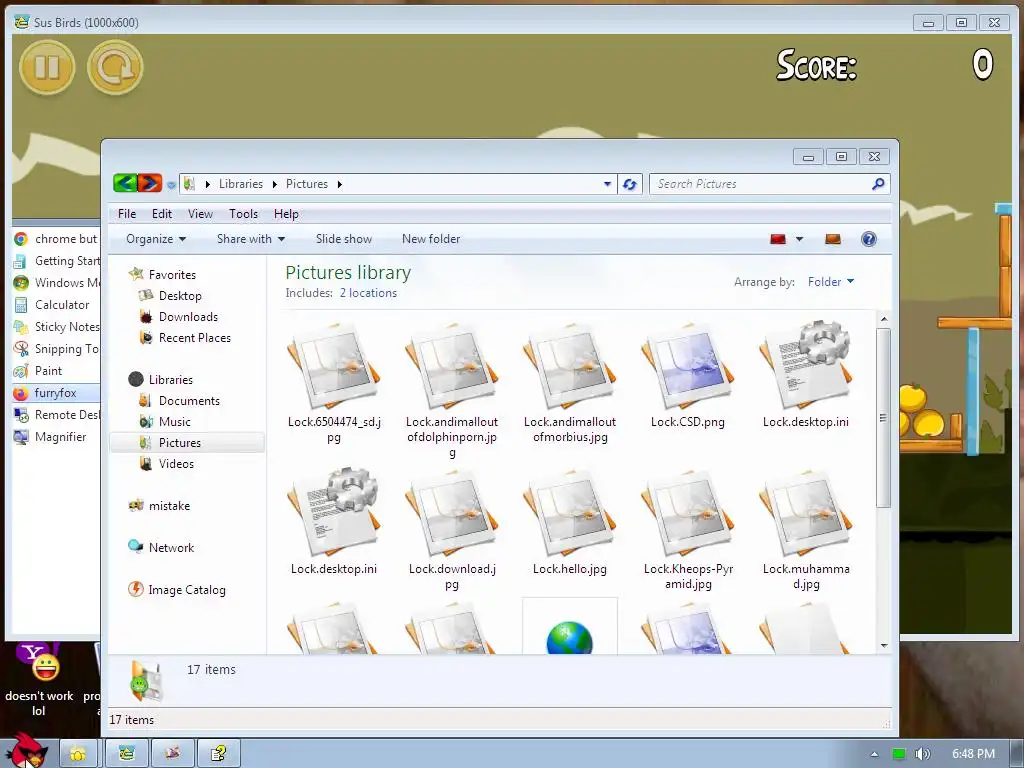The image size is (1024, 768).
Task: Open Downloads in Favorites
Action: click(188, 317)
